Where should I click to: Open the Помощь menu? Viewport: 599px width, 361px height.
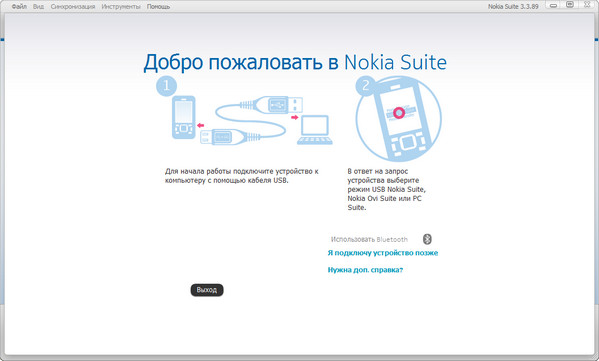click(x=158, y=6)
